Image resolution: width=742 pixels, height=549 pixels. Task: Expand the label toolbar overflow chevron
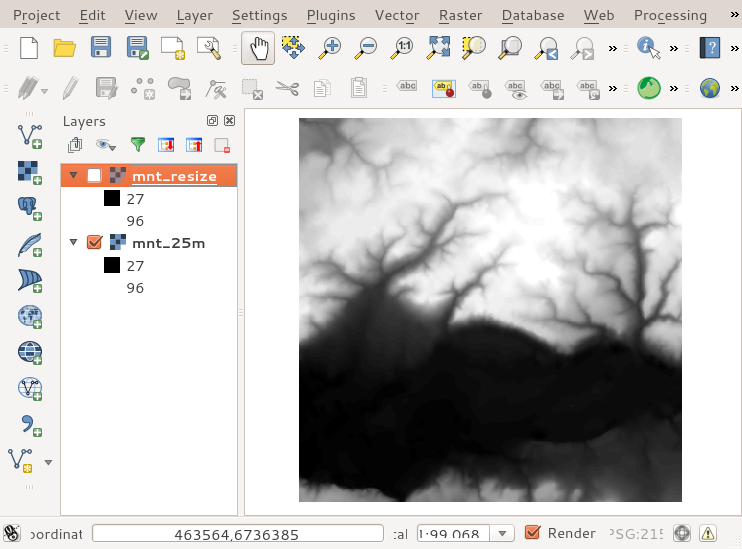(x=613, y=89)
